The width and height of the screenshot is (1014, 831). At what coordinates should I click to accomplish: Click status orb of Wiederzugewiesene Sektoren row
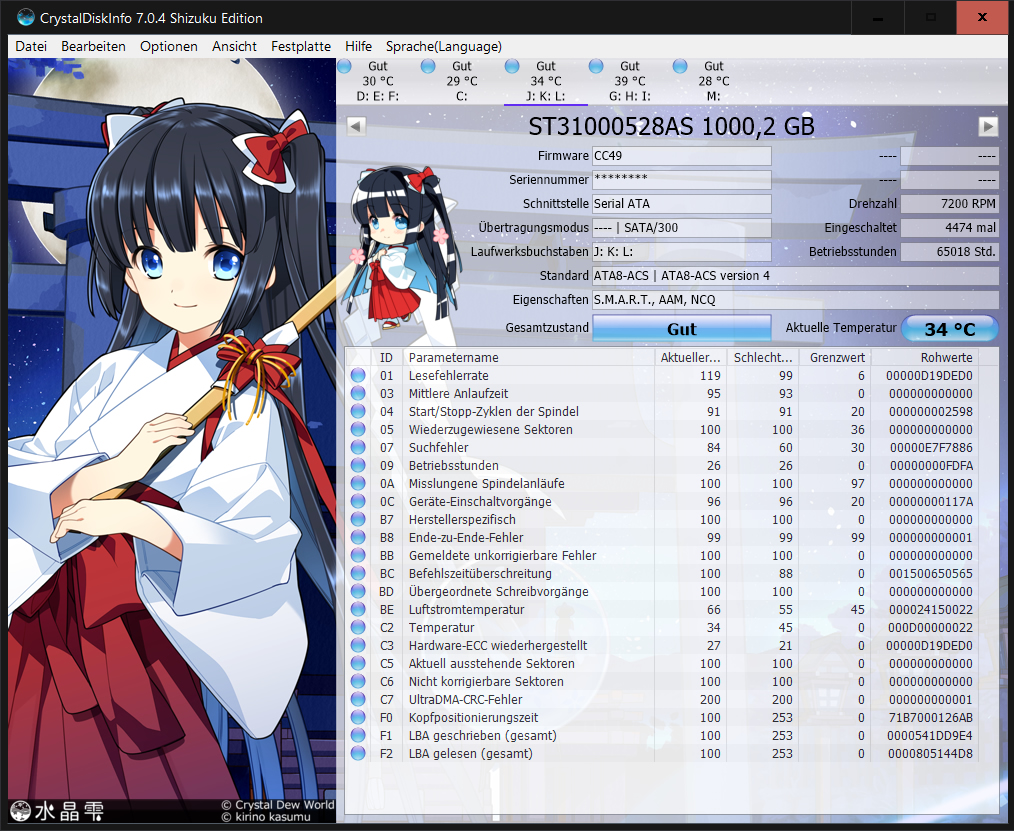click(x=358, y=429)
